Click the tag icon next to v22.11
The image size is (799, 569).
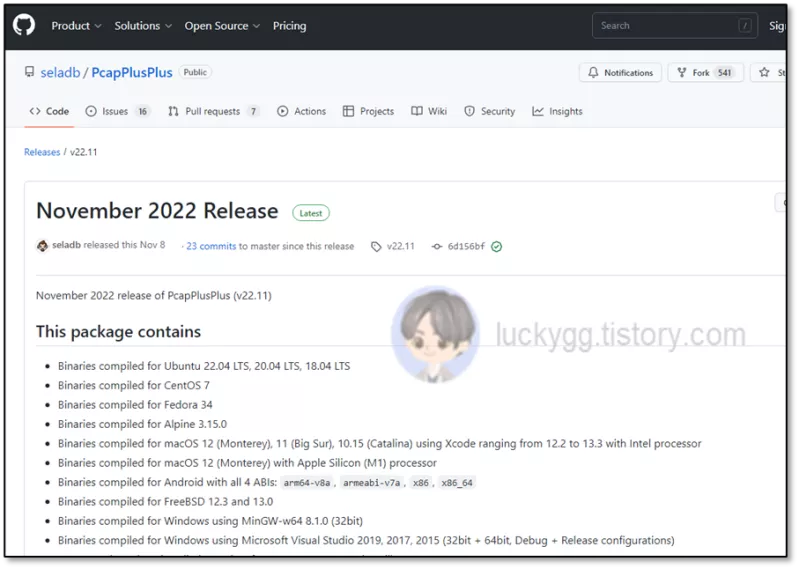click(x=376, y=247)
